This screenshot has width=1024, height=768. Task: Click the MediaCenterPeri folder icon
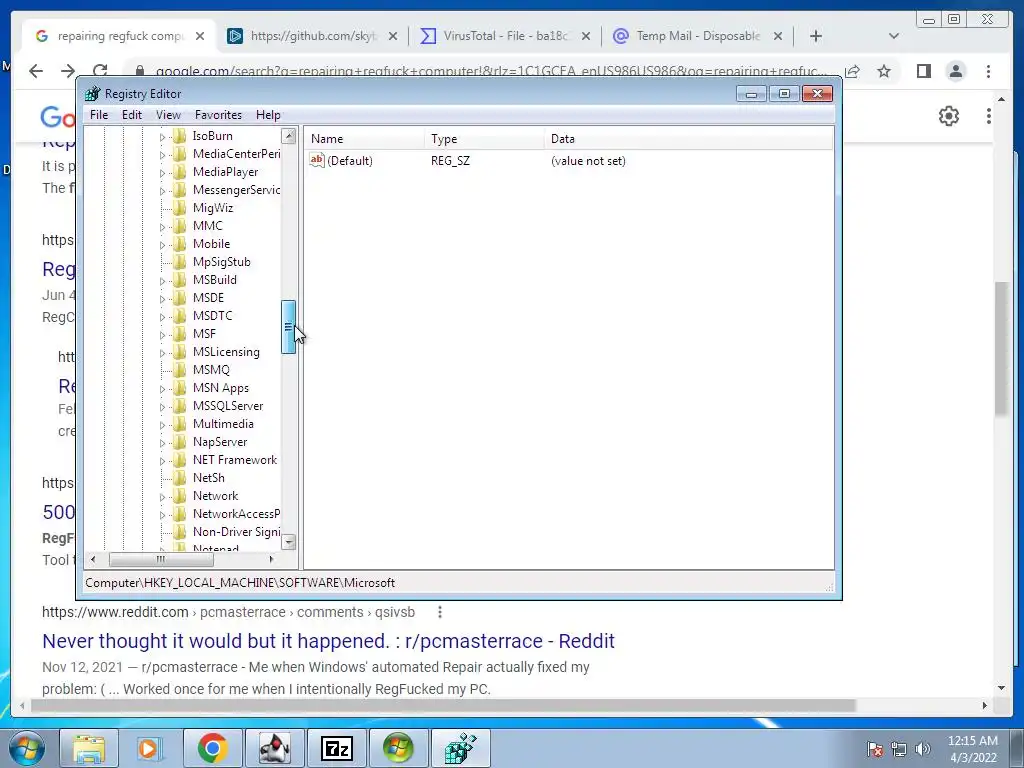[x=180, y=154]
